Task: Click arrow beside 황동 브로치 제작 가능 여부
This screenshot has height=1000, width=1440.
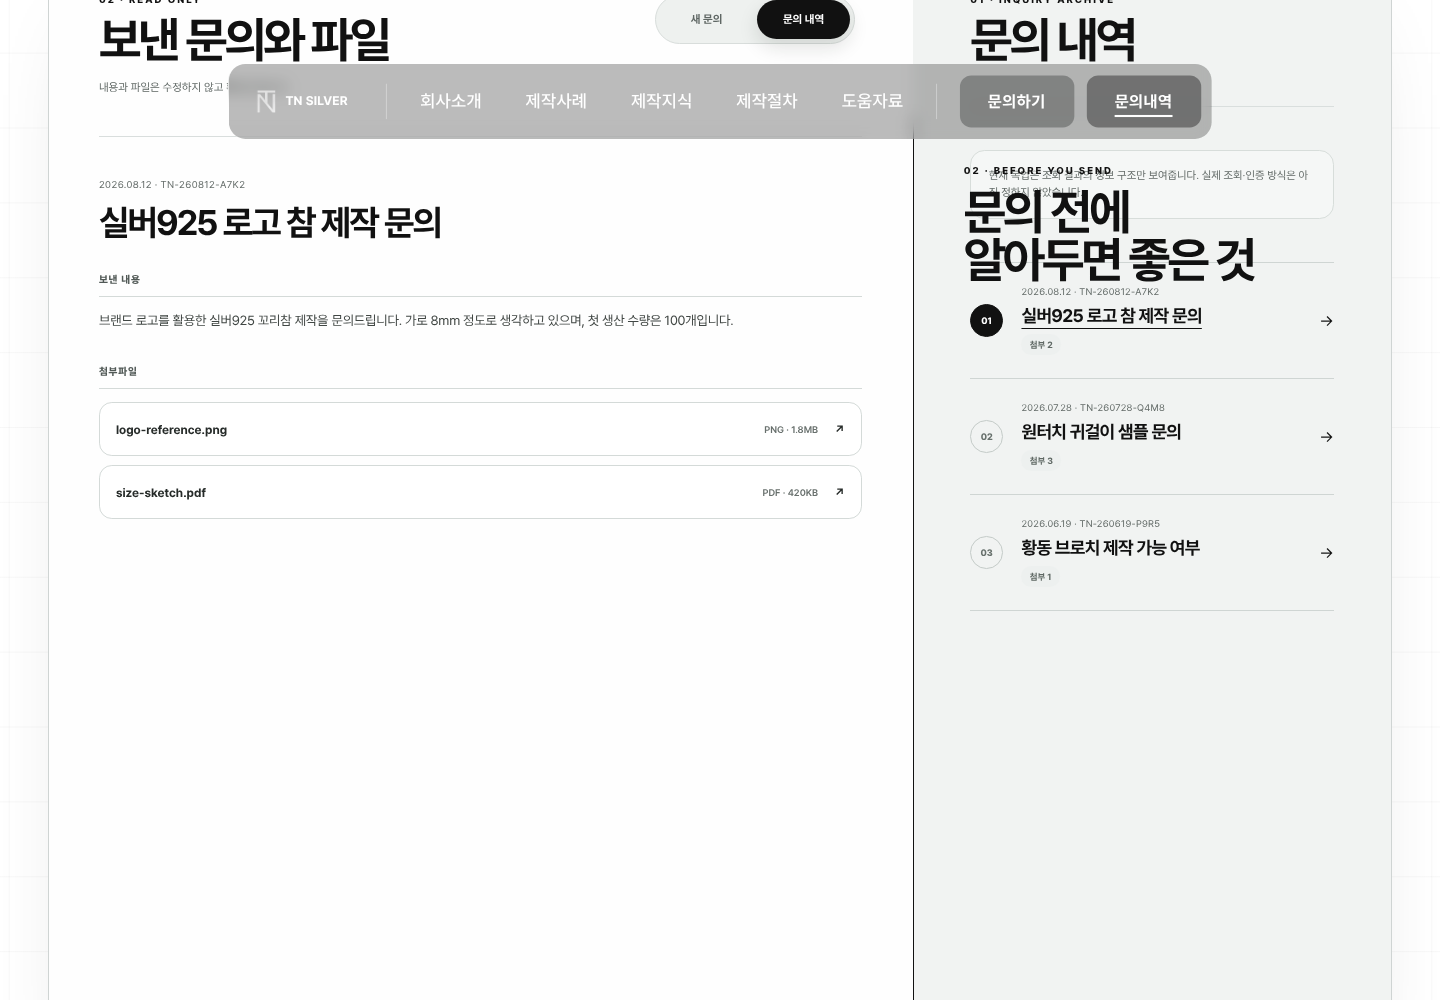Action: [x=1326, y=553]
